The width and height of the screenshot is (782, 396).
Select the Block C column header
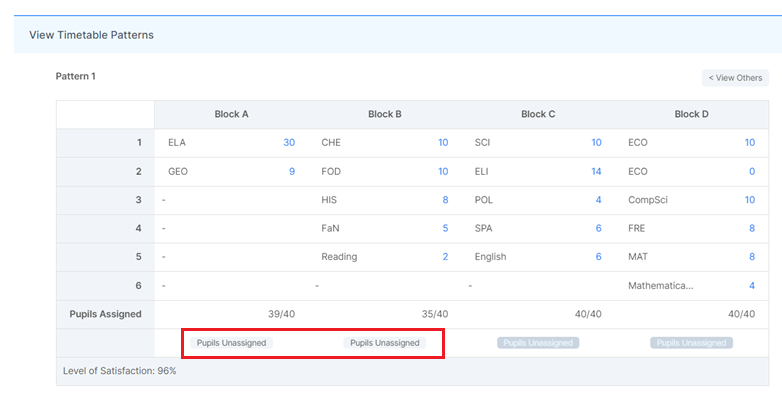[538, 114]
